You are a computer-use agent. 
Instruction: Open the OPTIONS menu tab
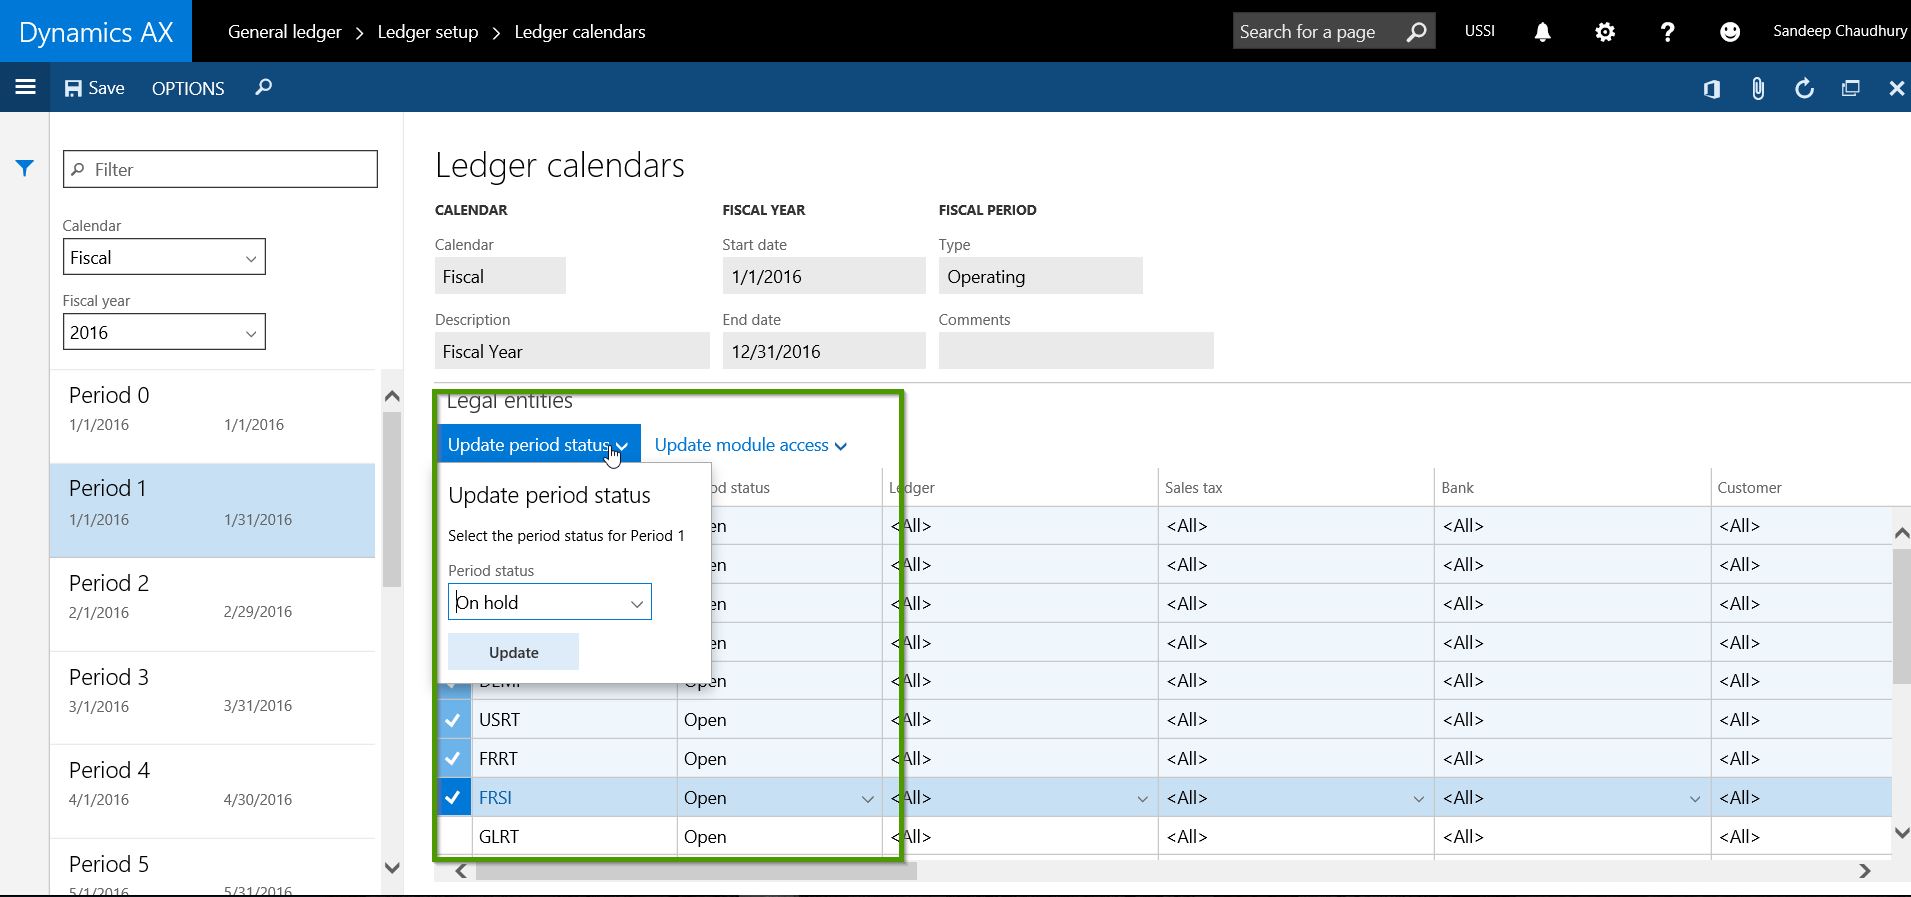click(x=188, y=88)
